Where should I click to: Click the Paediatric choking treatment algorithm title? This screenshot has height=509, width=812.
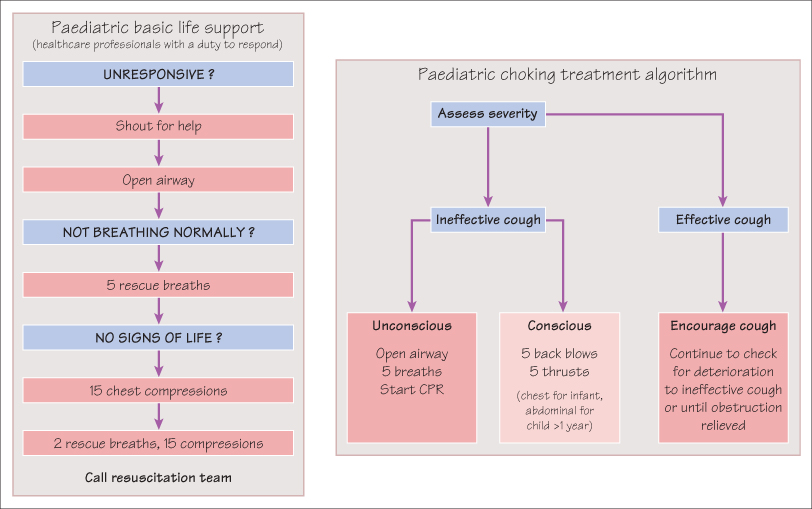[x=566, y=75]
